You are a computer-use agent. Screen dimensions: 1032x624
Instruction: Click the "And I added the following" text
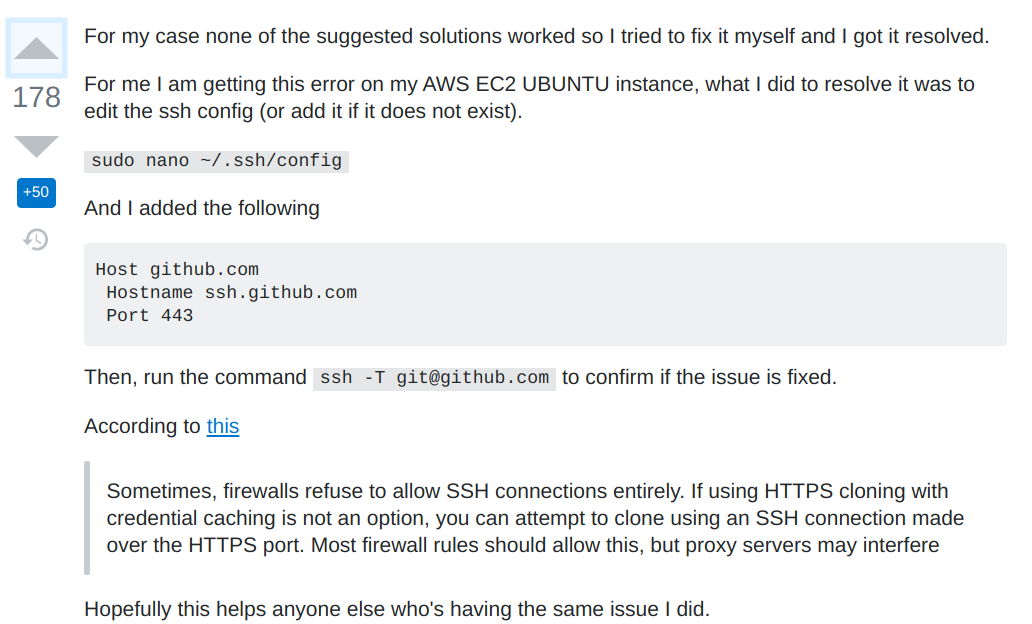click(202, 208)
